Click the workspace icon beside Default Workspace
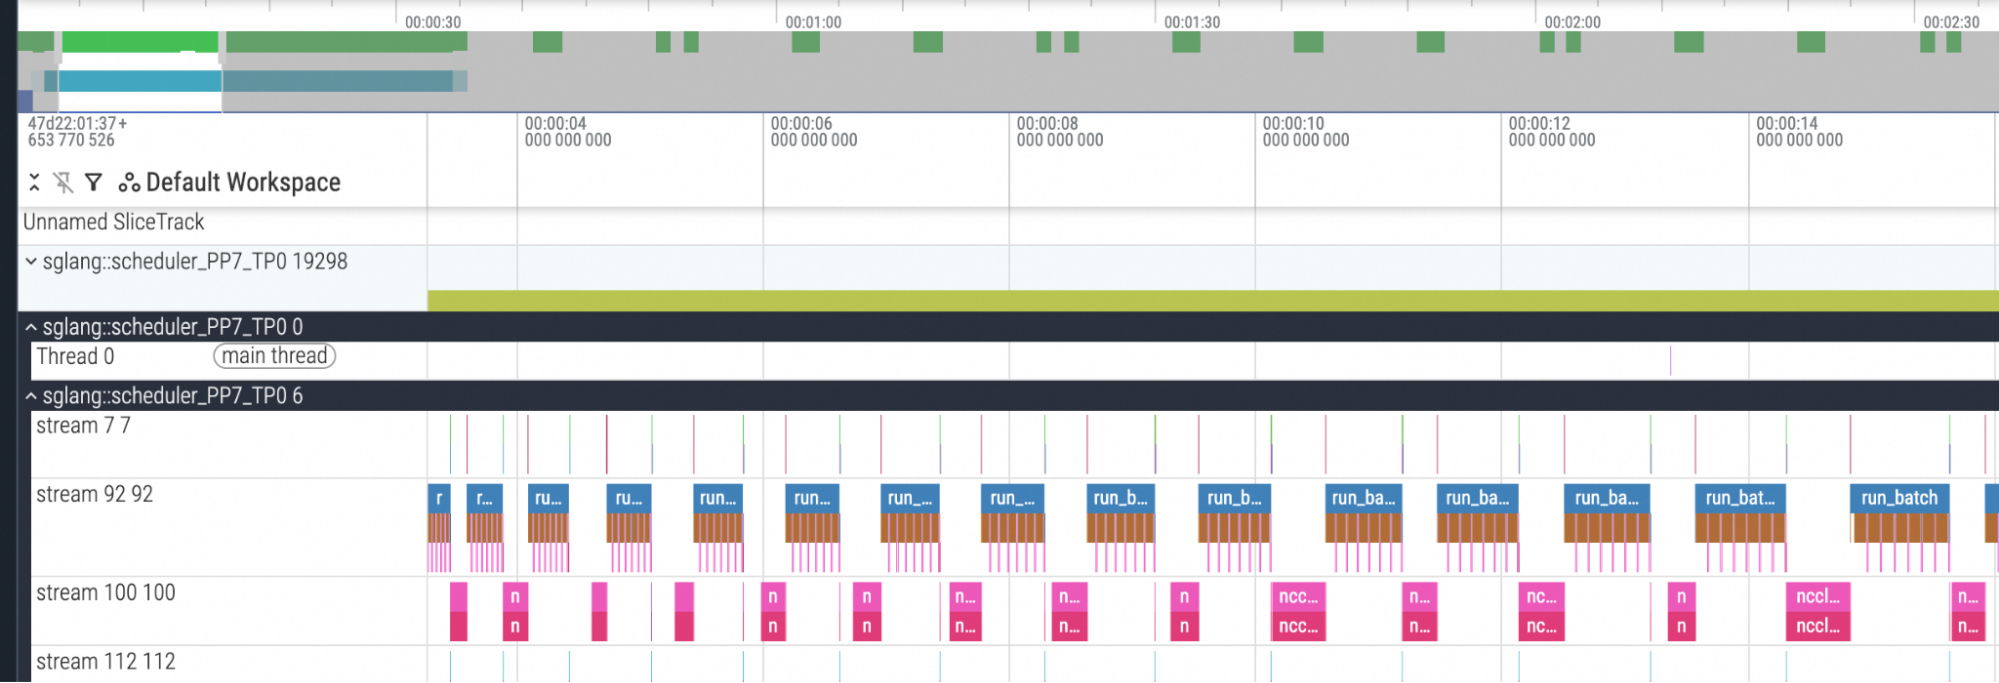 pos(128,182)
